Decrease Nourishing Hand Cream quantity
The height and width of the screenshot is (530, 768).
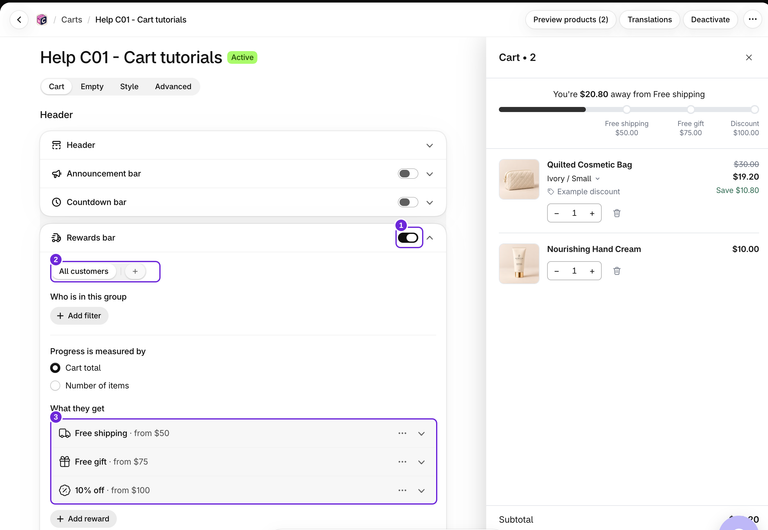coord(556,271)
